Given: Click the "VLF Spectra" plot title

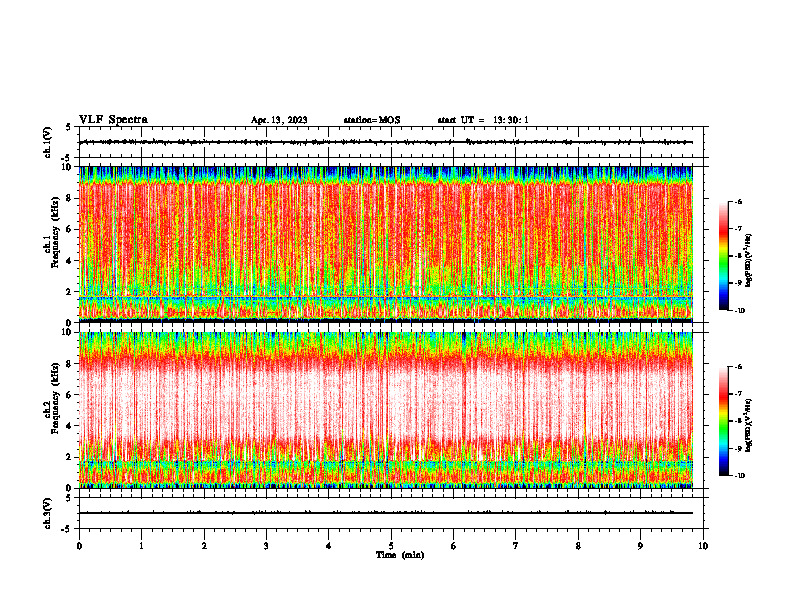Looking at the screenshot, I should point(113,119).
